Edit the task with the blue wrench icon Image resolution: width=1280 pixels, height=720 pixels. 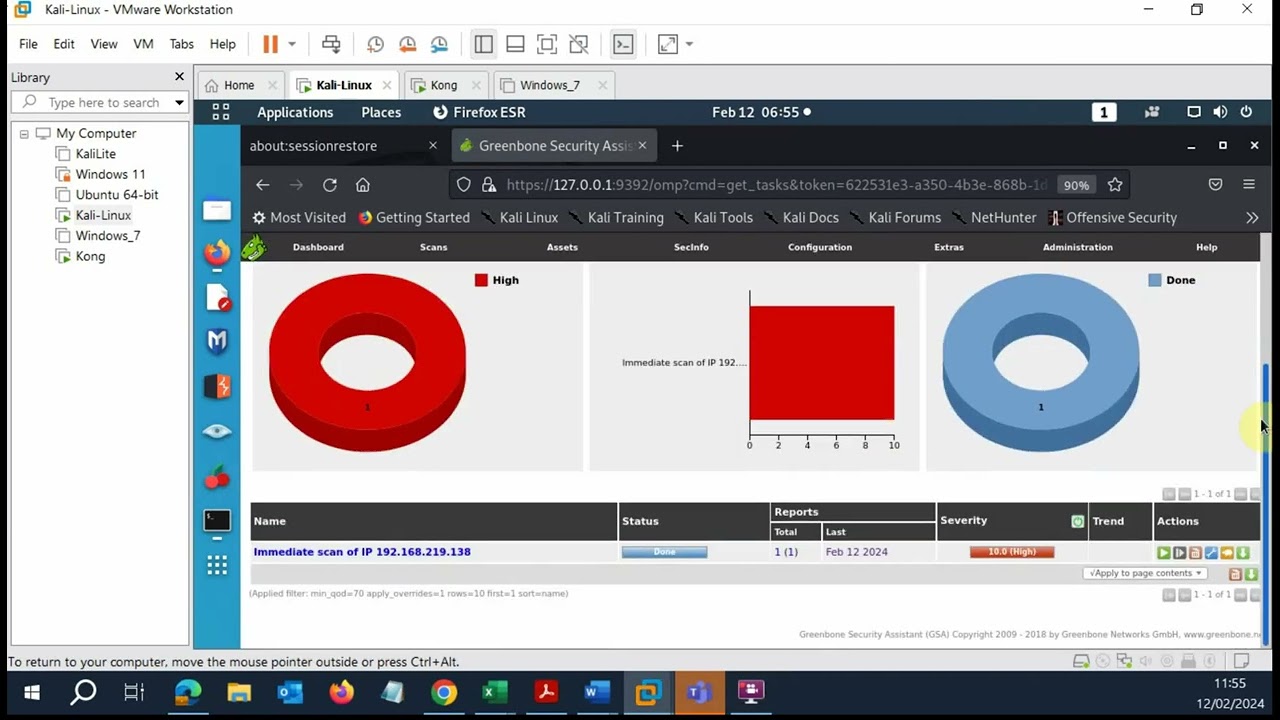1211,552
